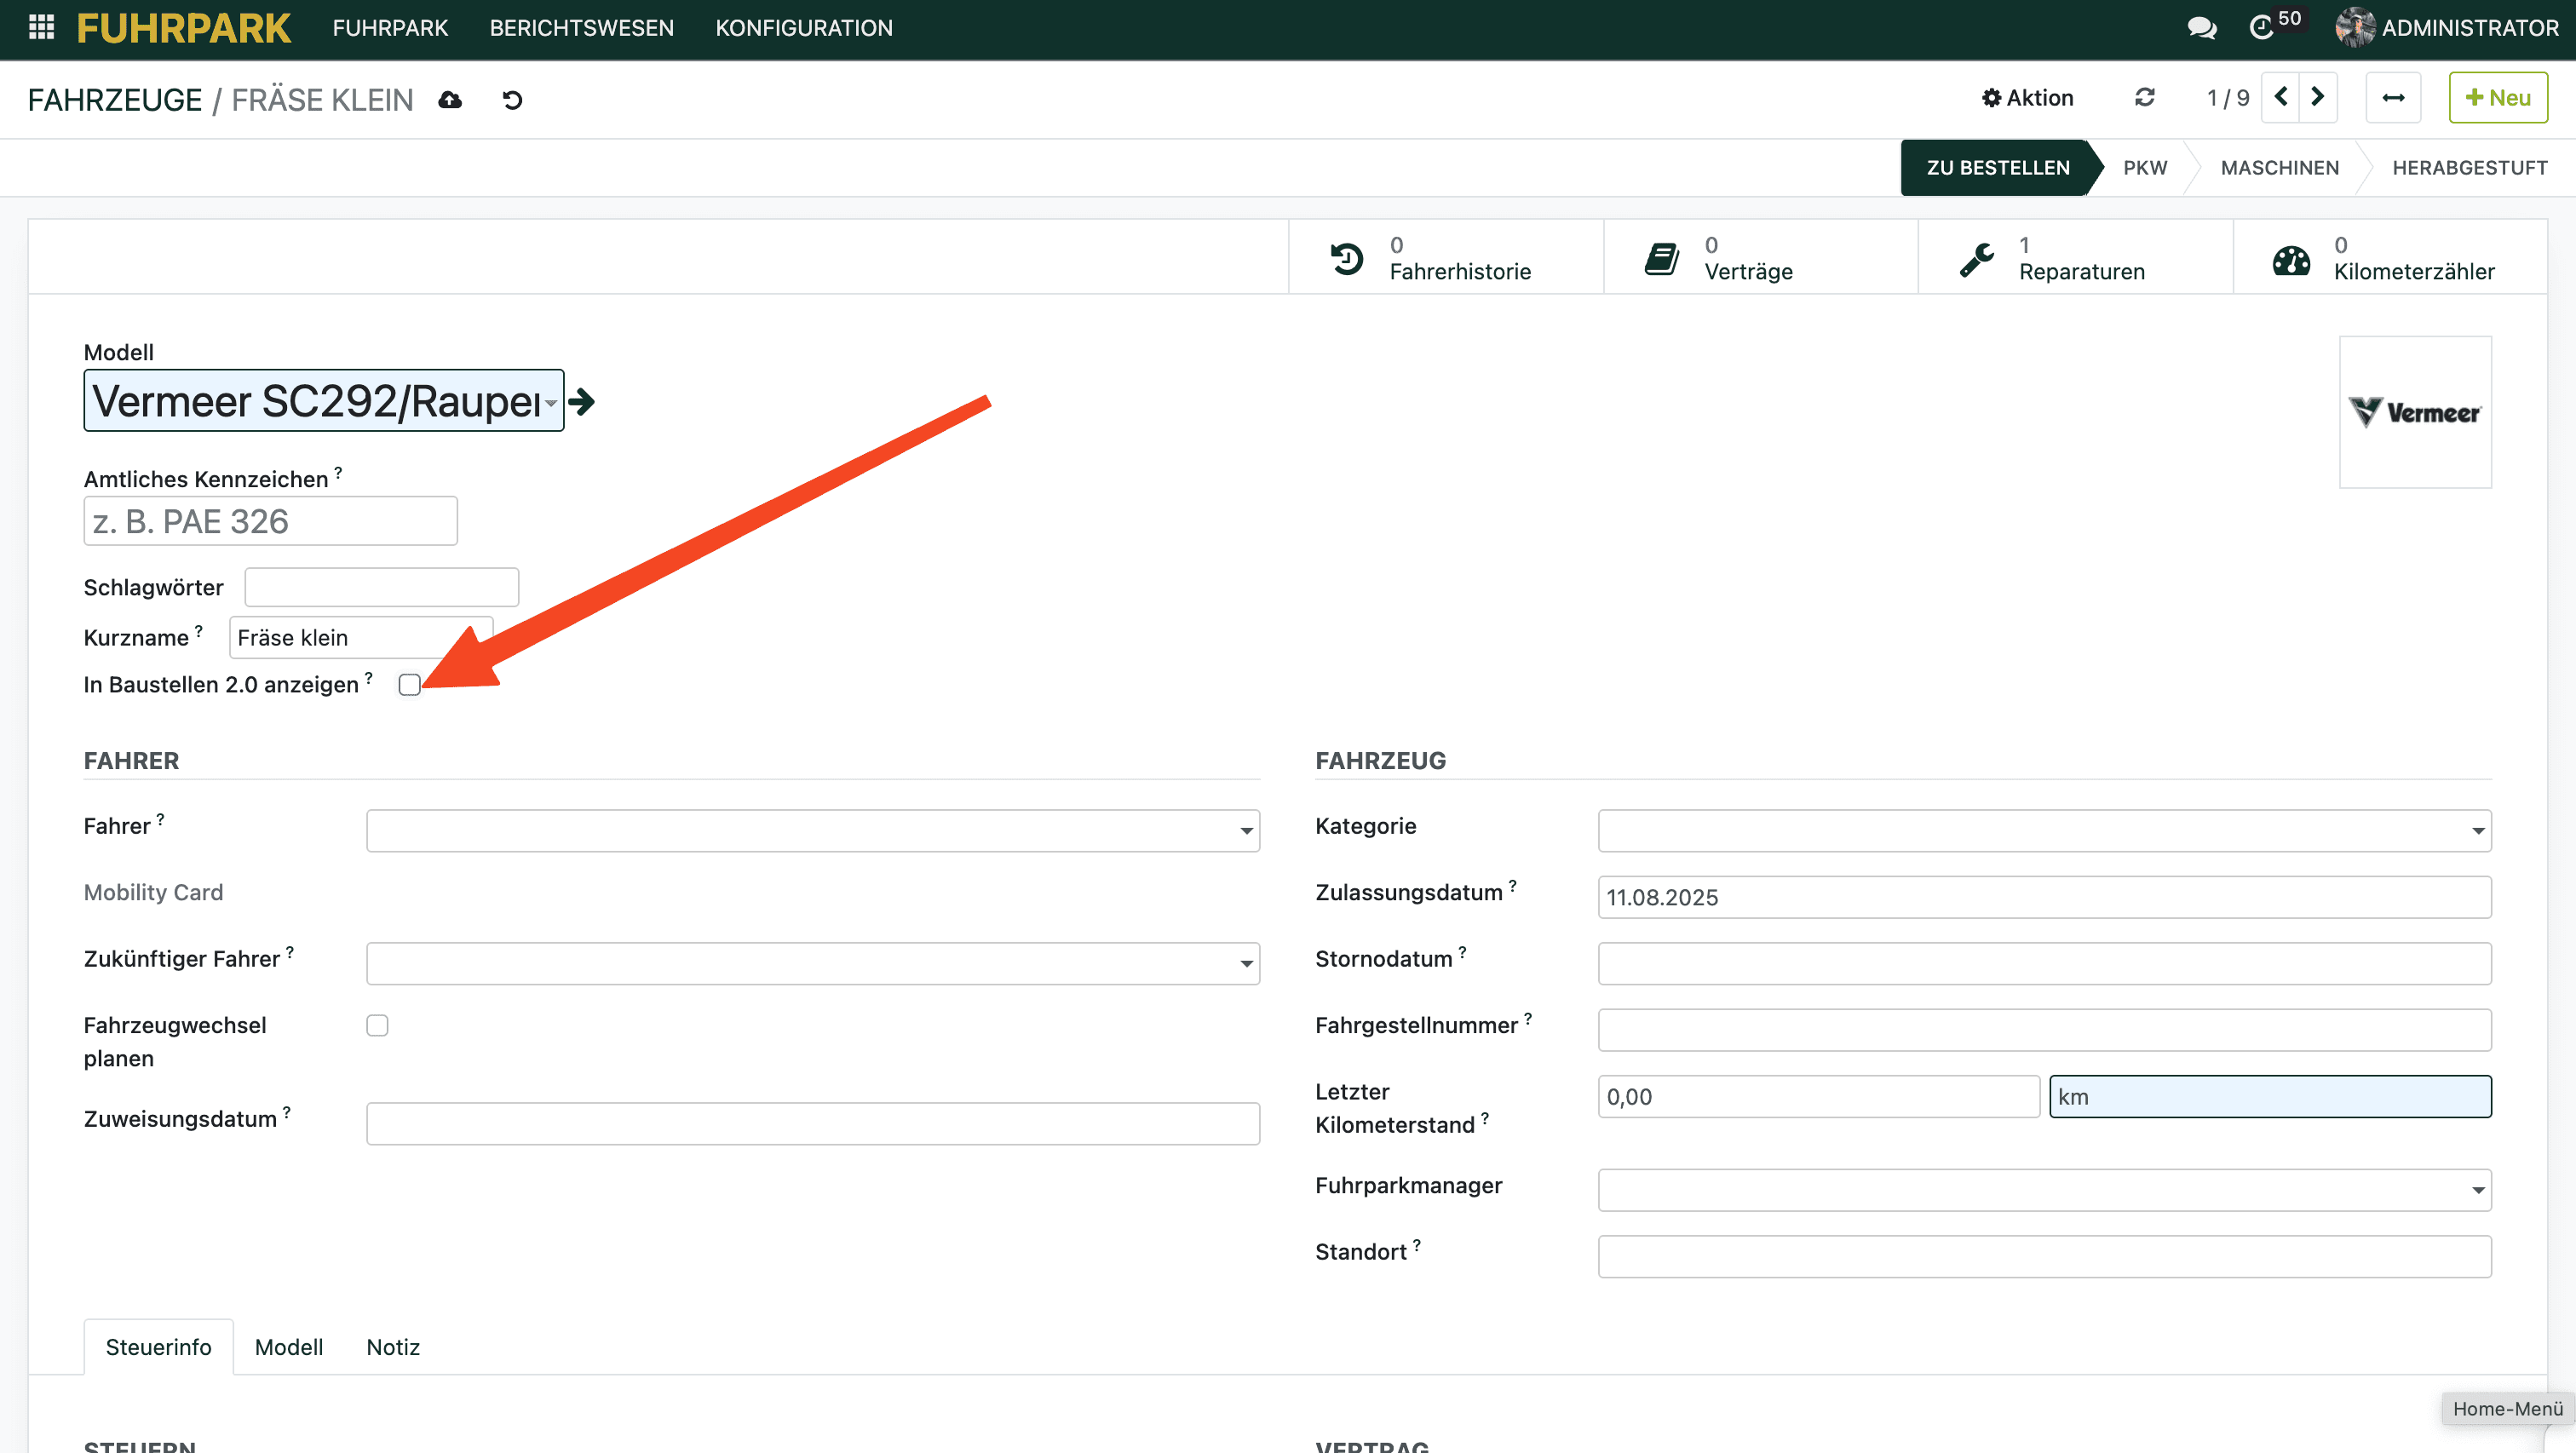The image size is (2576, 1453).
Task: Open the Aktion menu button
Action: point(2027,97)
